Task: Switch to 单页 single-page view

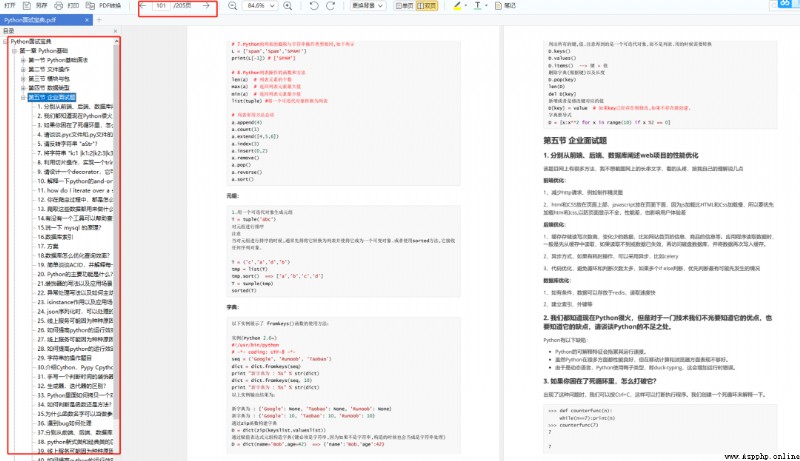Action: pyautogui.click(x=404, y=6)
